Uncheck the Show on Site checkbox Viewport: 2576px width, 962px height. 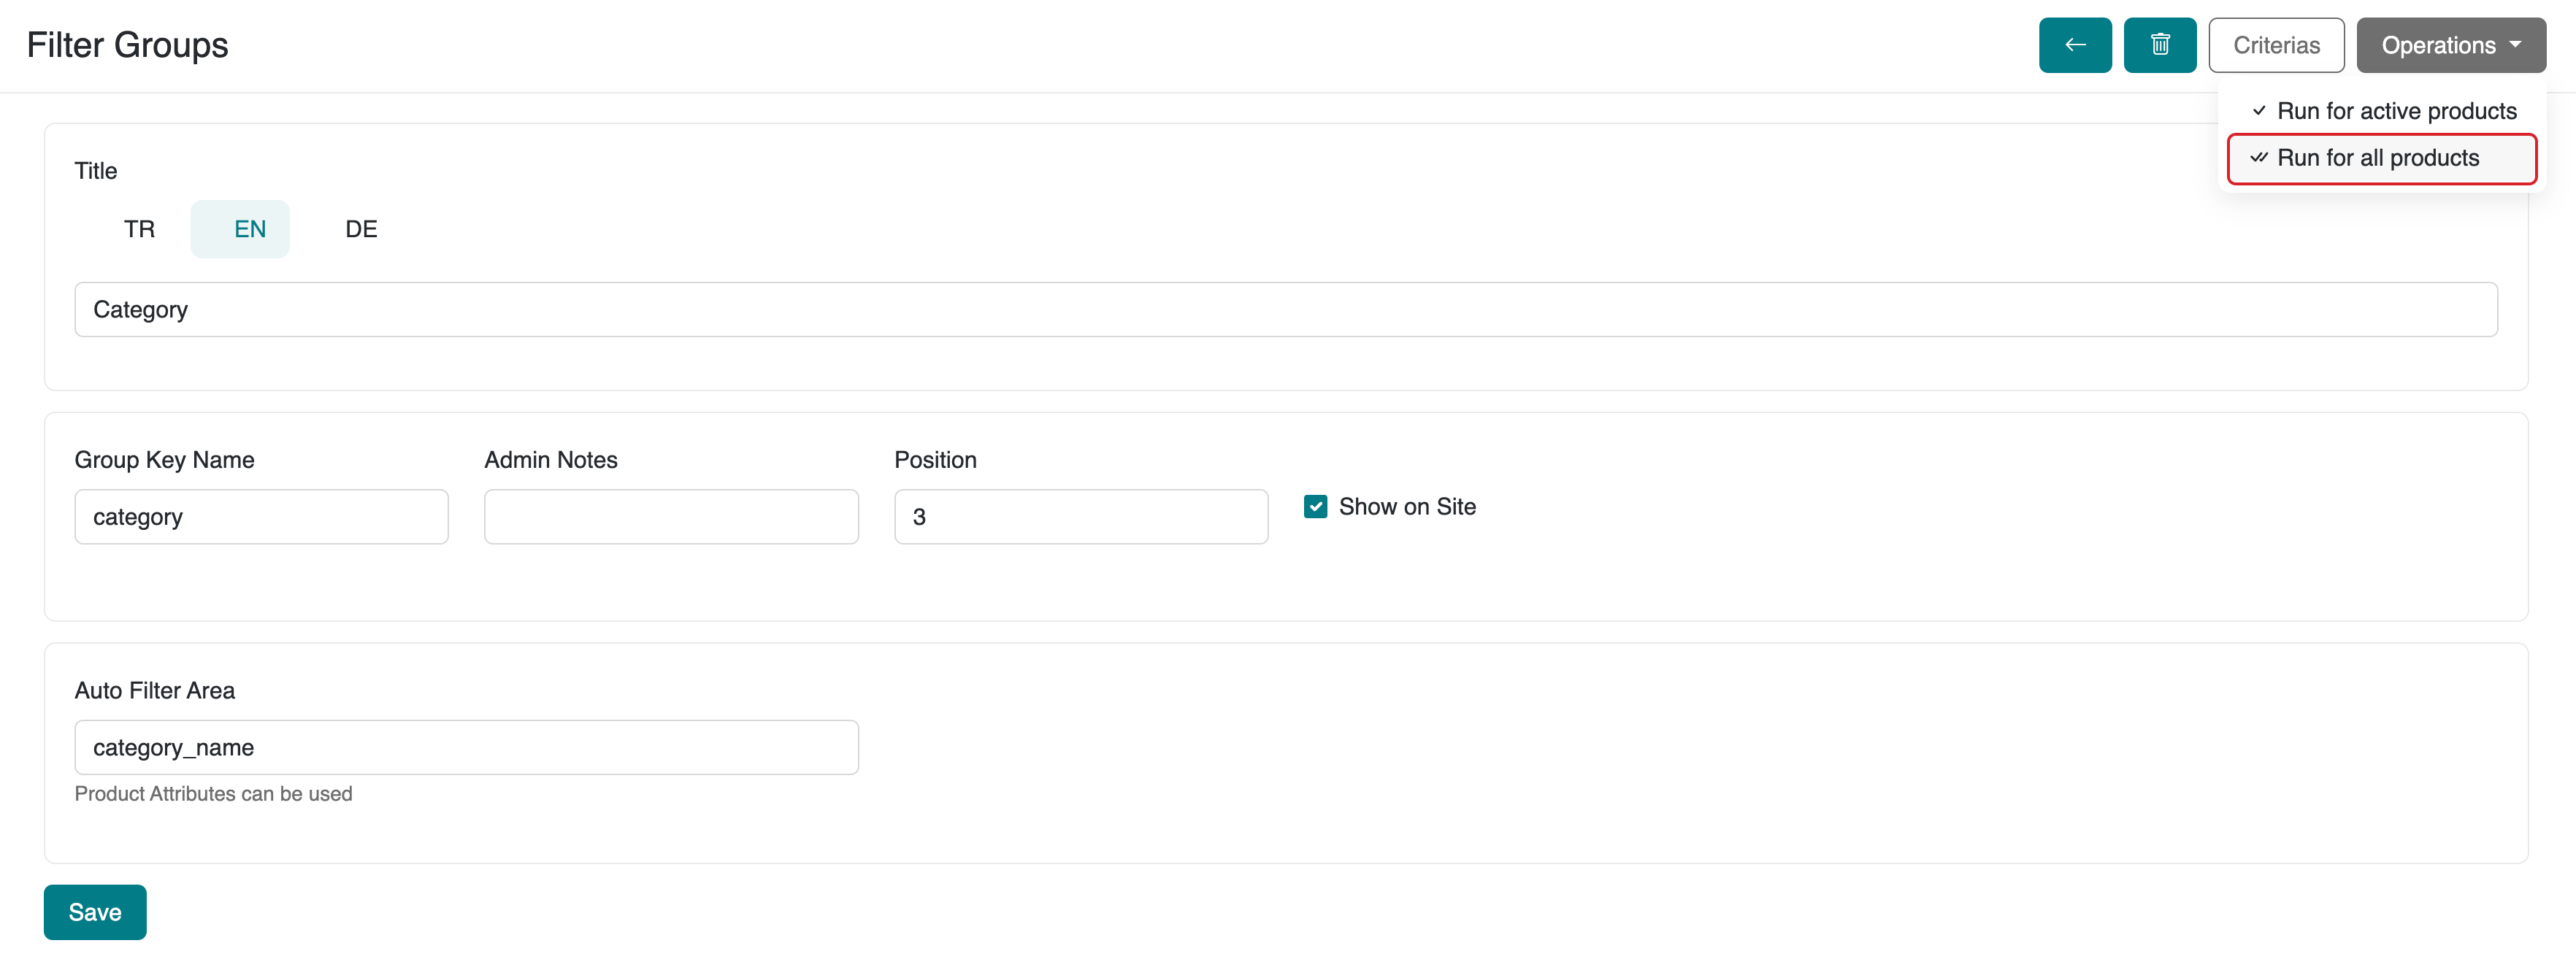coord(1315,507)
